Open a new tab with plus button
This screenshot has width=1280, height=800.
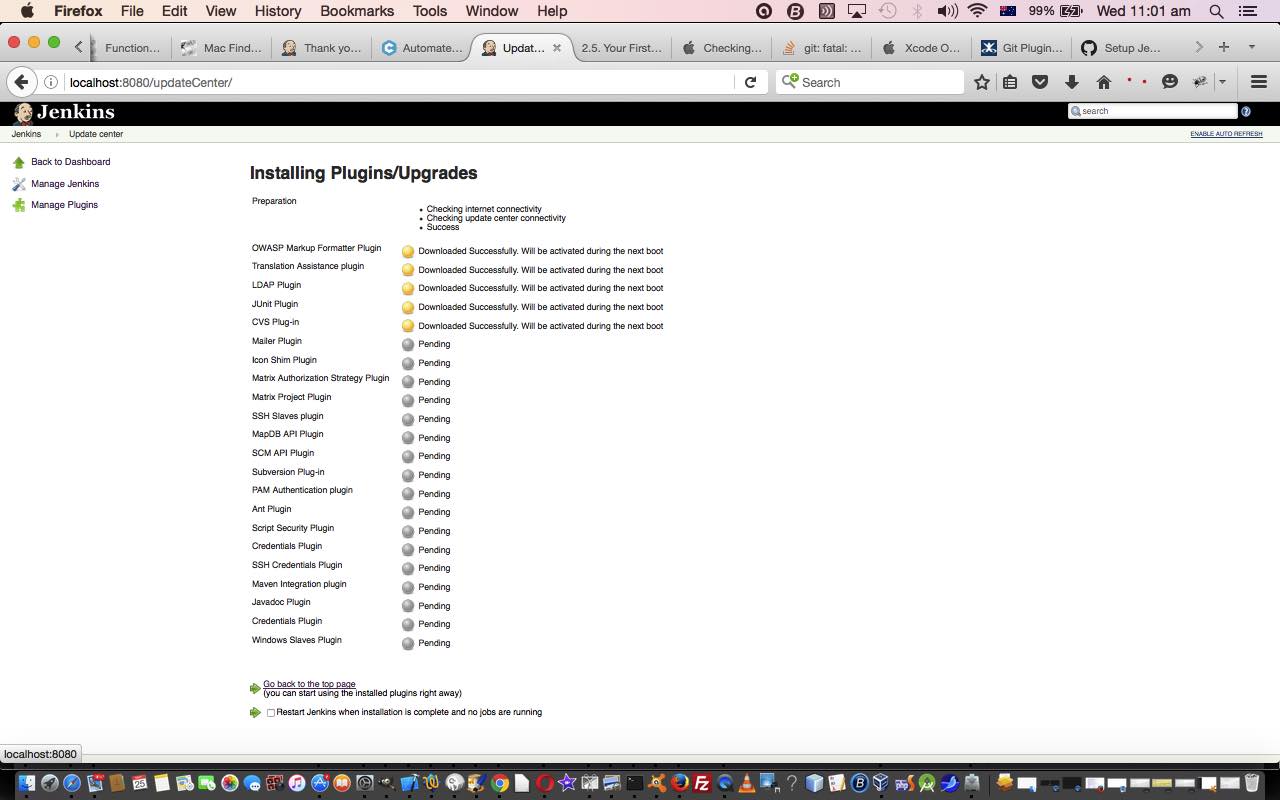[1223, 47]
